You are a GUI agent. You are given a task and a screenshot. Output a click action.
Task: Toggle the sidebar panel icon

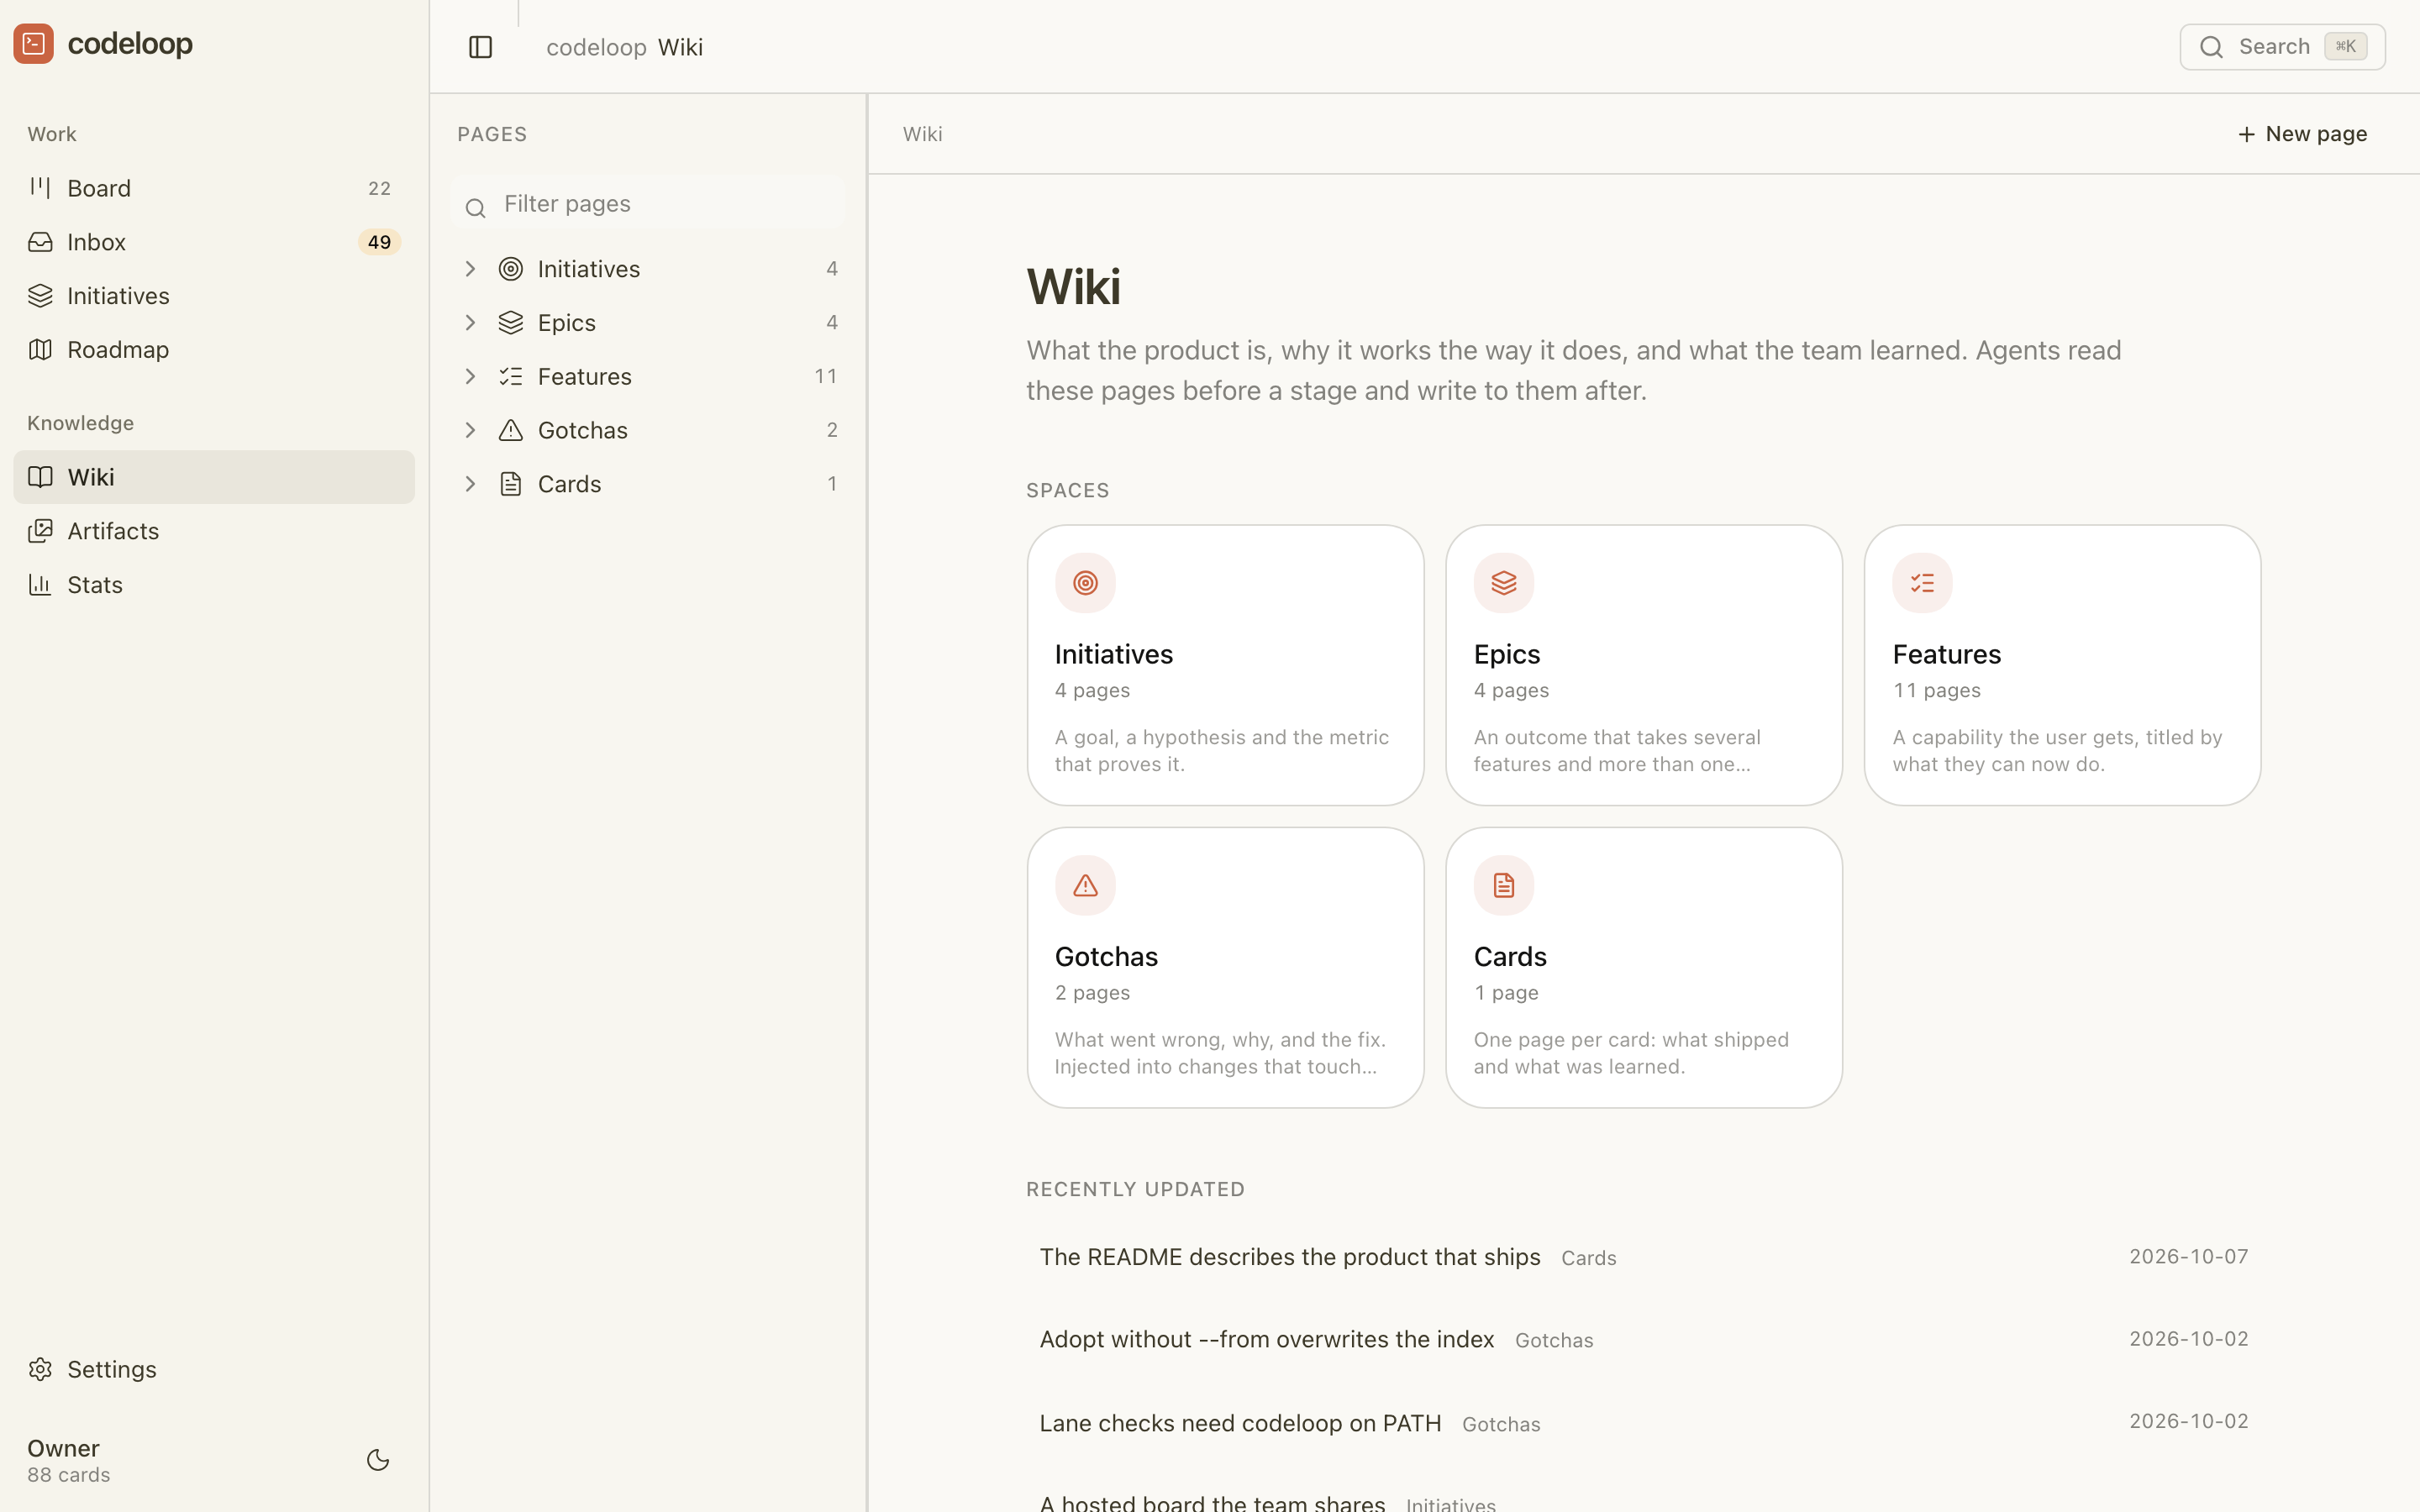pos(480,47)
